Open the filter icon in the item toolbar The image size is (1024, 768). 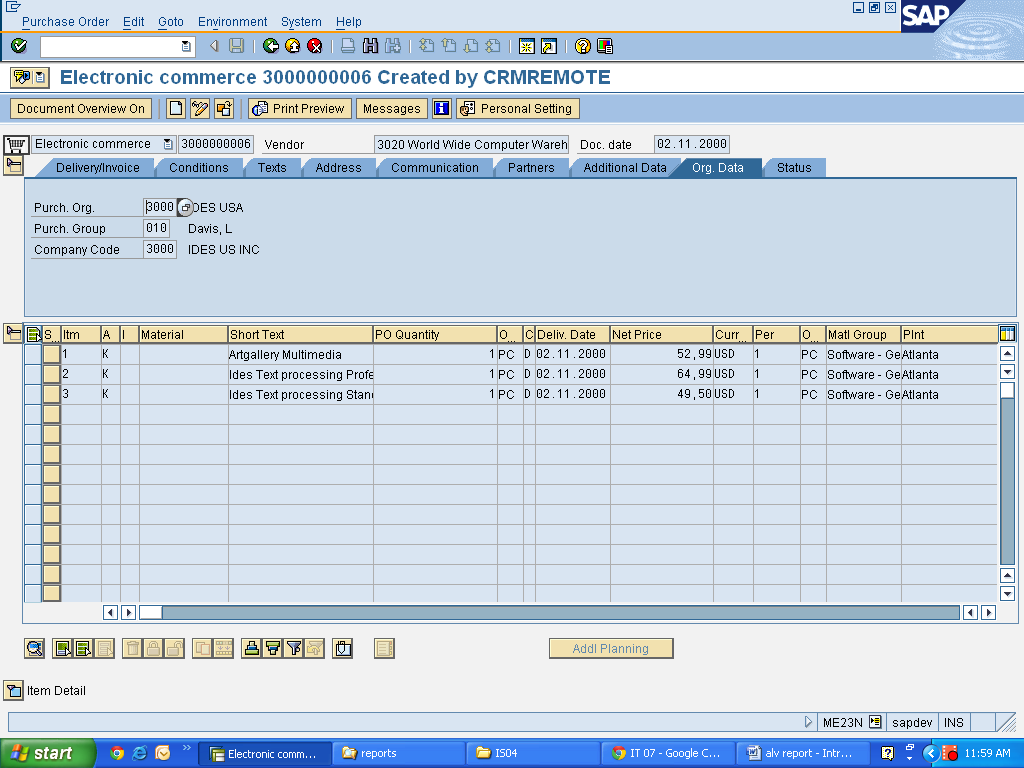tap(292, 648)
